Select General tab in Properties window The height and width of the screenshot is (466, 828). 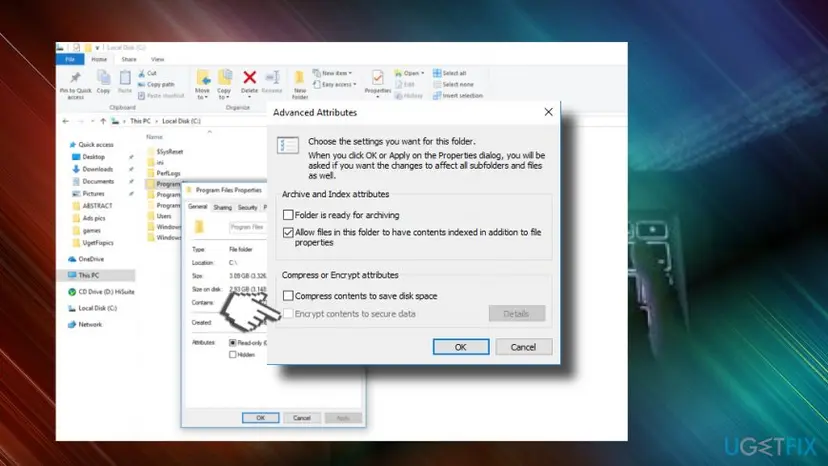point(197,207)
